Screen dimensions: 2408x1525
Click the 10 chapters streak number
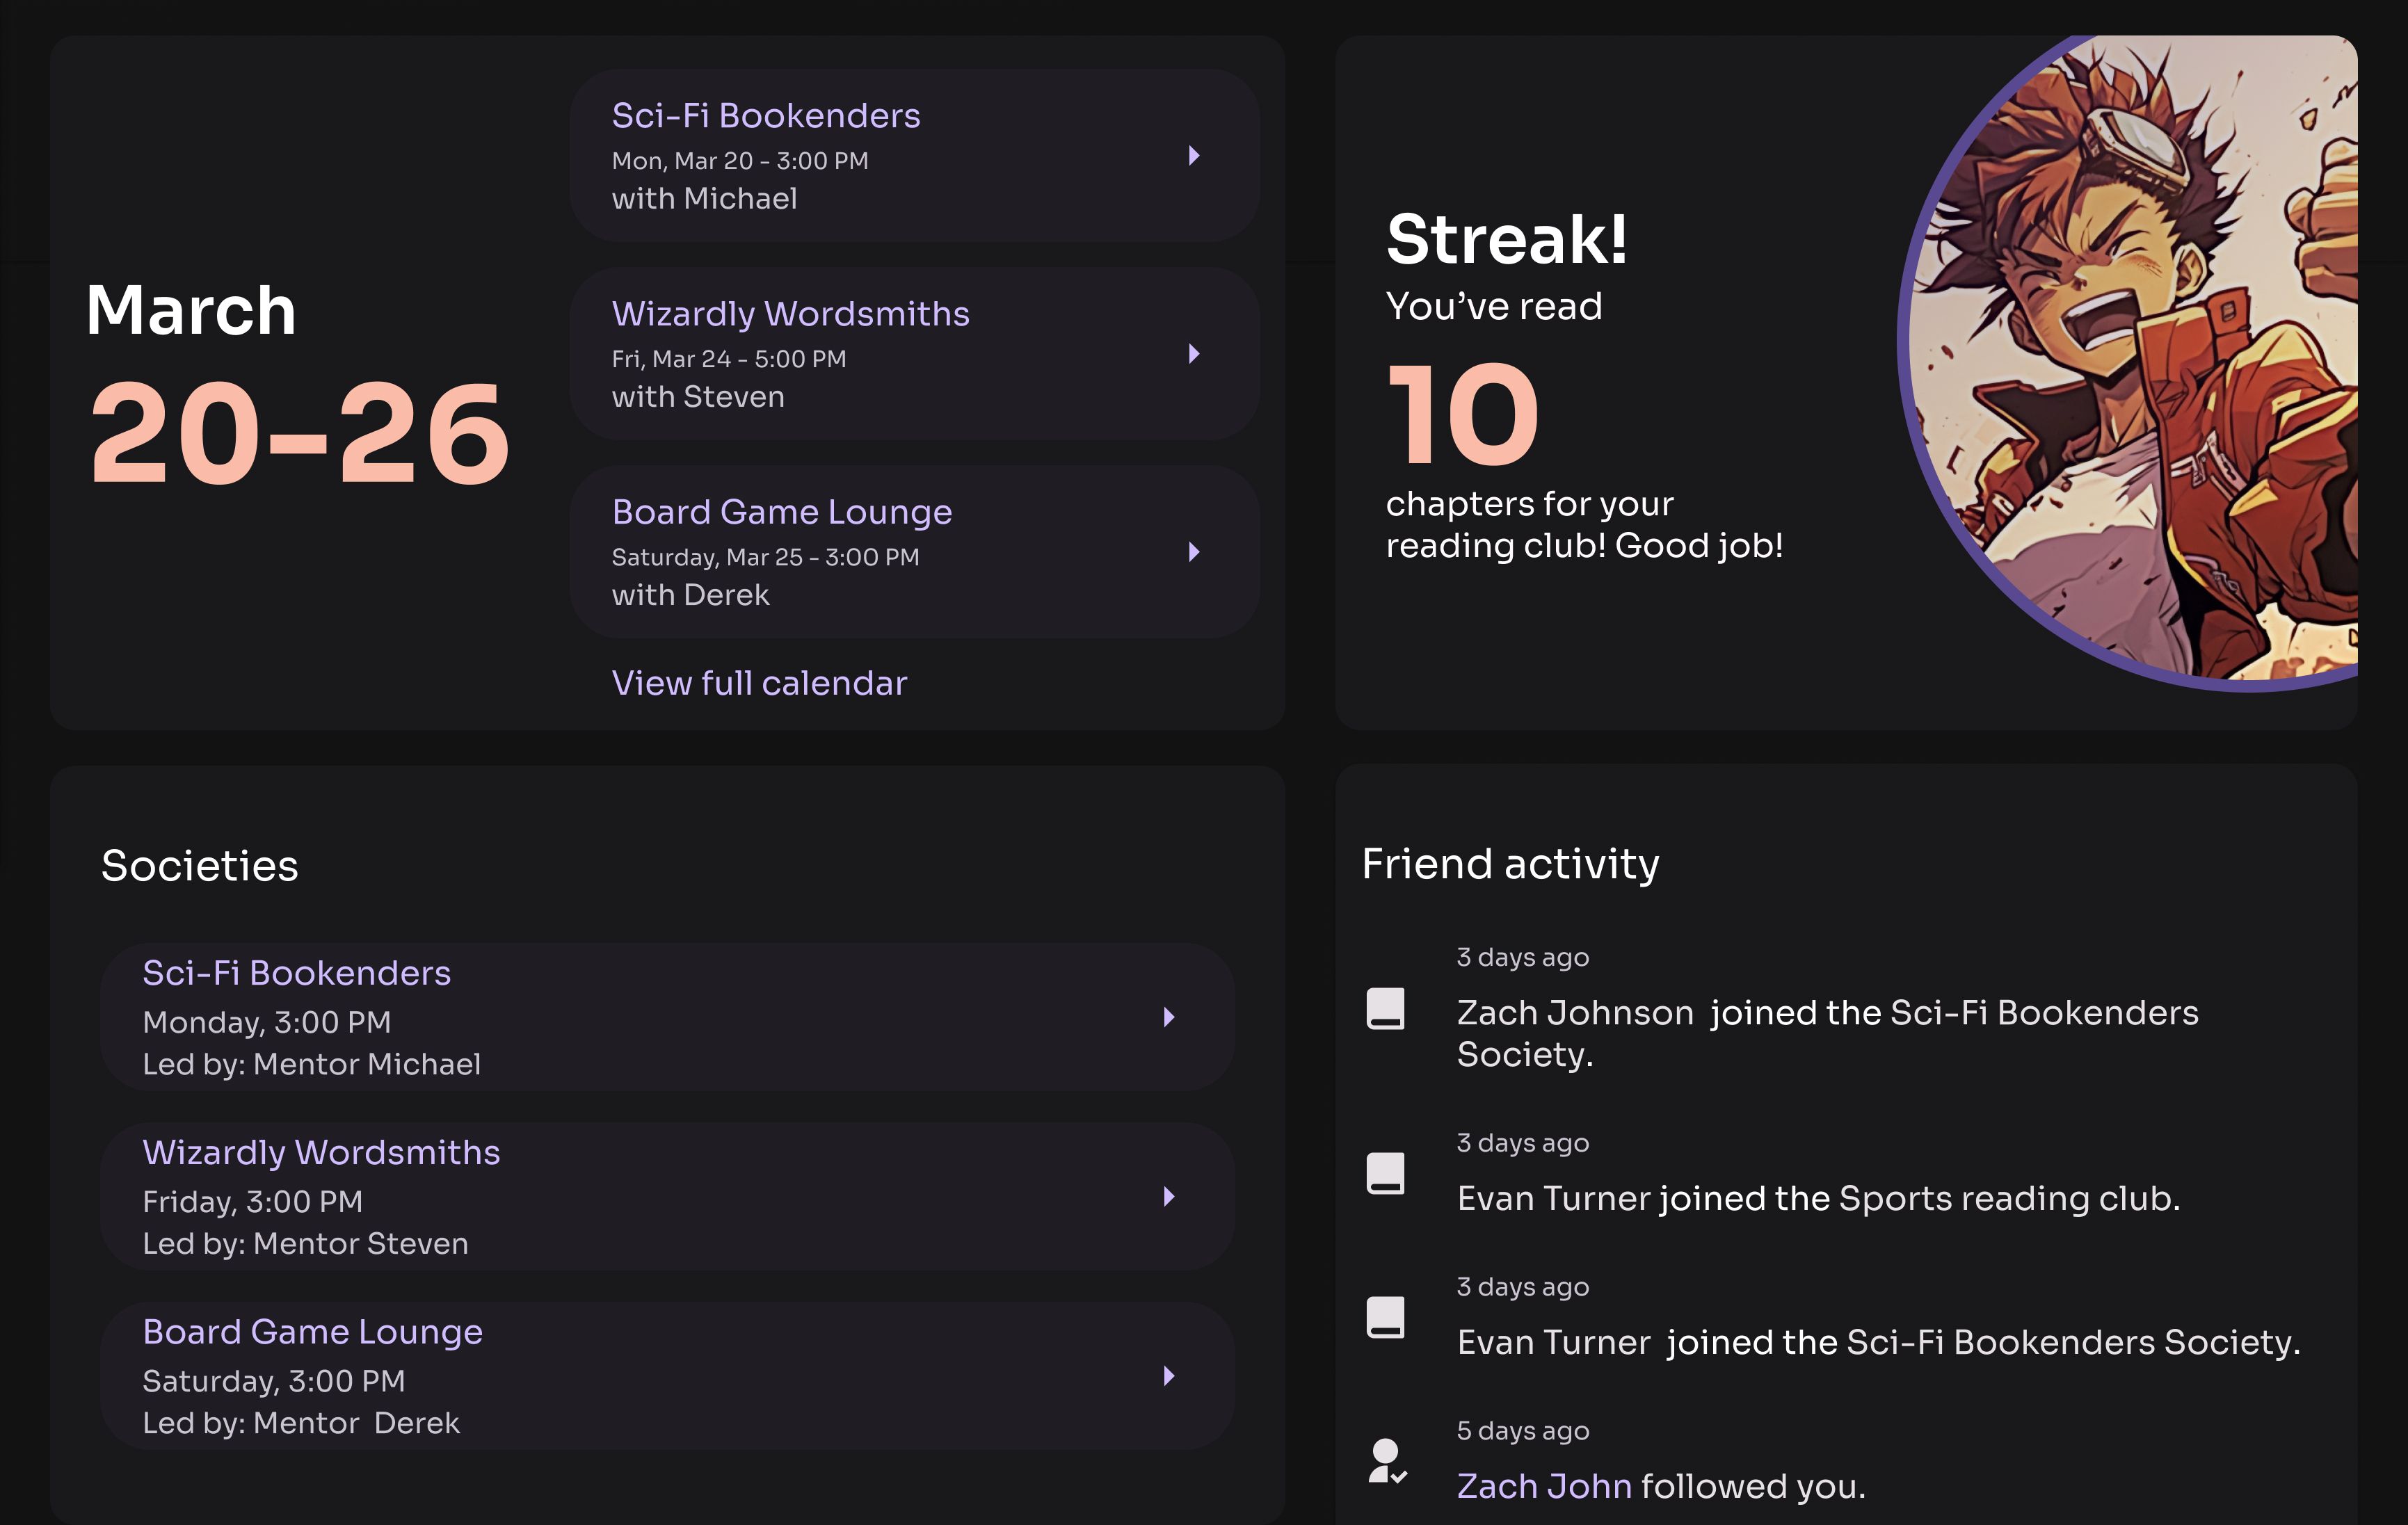[x=1463, y=415]
